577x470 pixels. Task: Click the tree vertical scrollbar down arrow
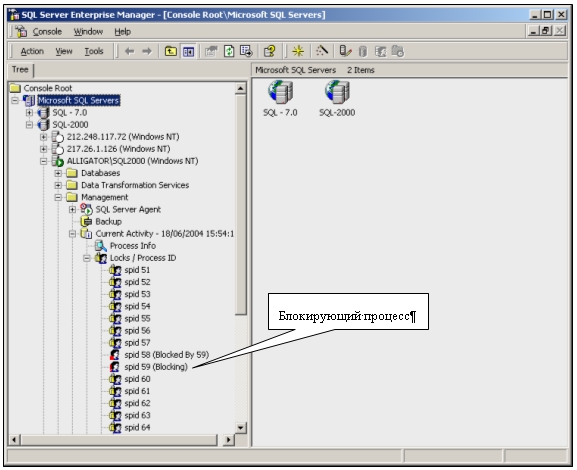241,428
